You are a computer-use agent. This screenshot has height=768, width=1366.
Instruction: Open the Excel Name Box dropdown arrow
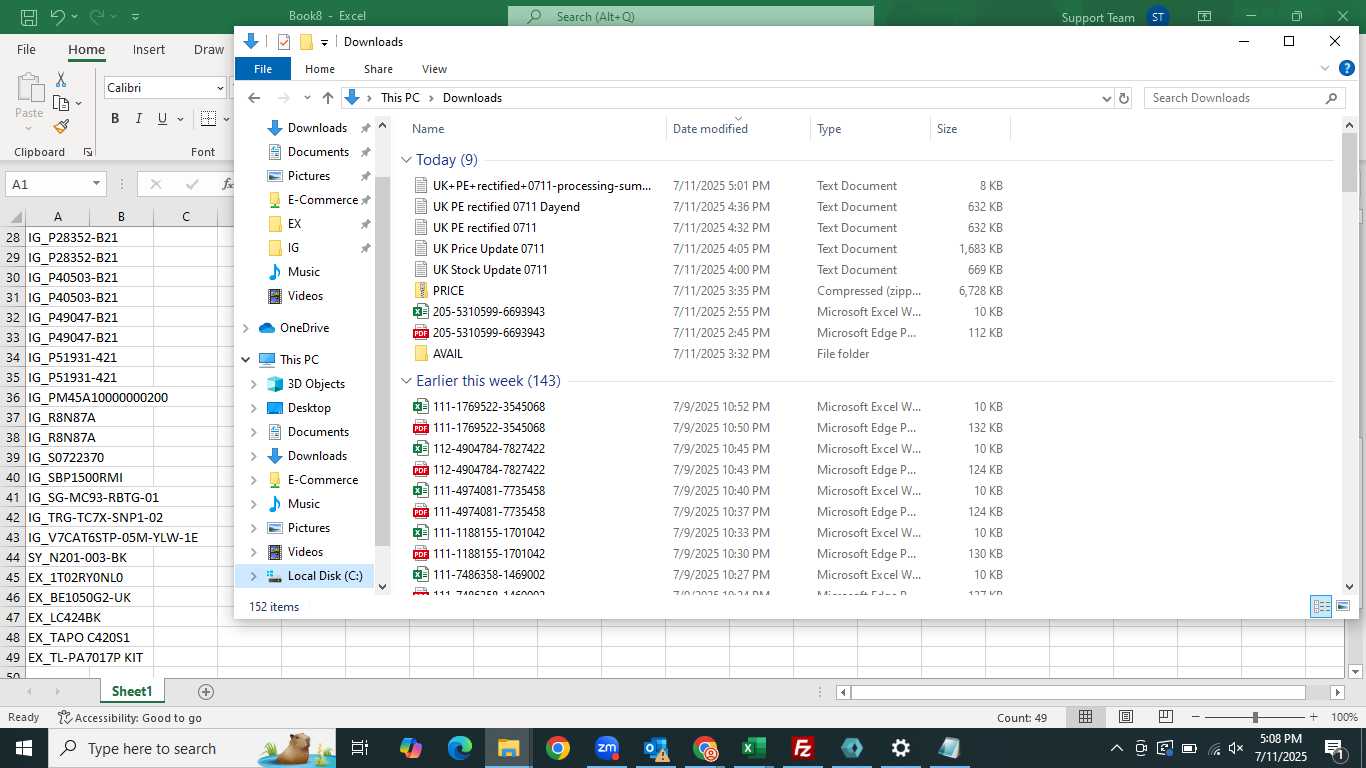97,184
